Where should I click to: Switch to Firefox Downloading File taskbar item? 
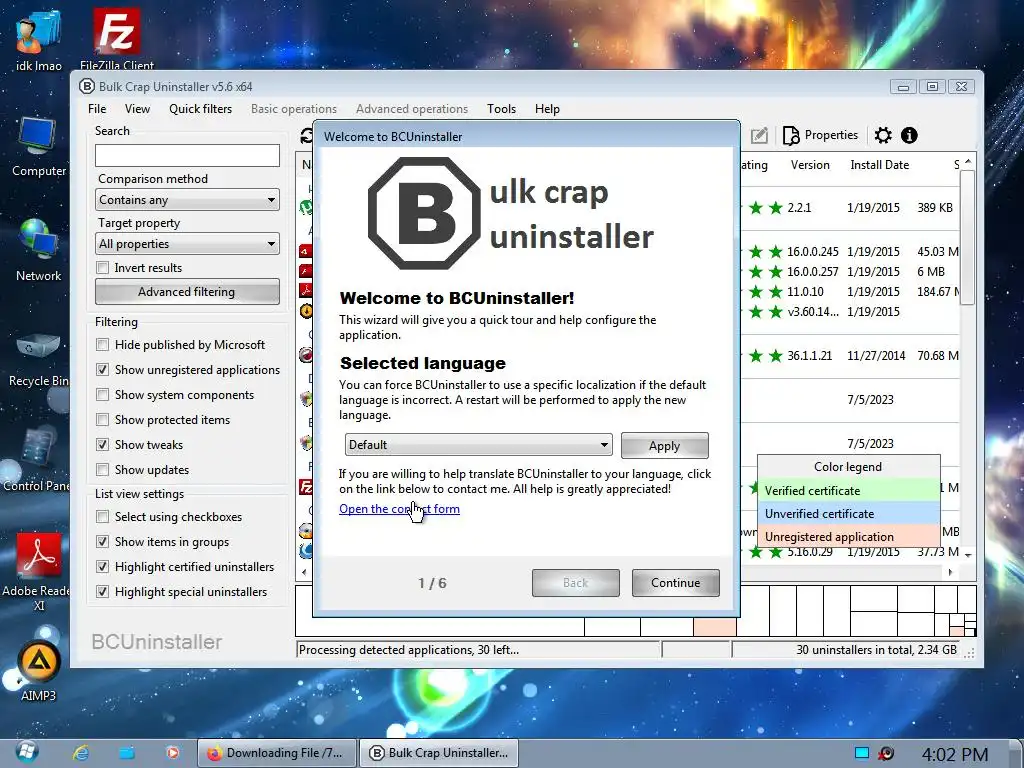point(278,753)
